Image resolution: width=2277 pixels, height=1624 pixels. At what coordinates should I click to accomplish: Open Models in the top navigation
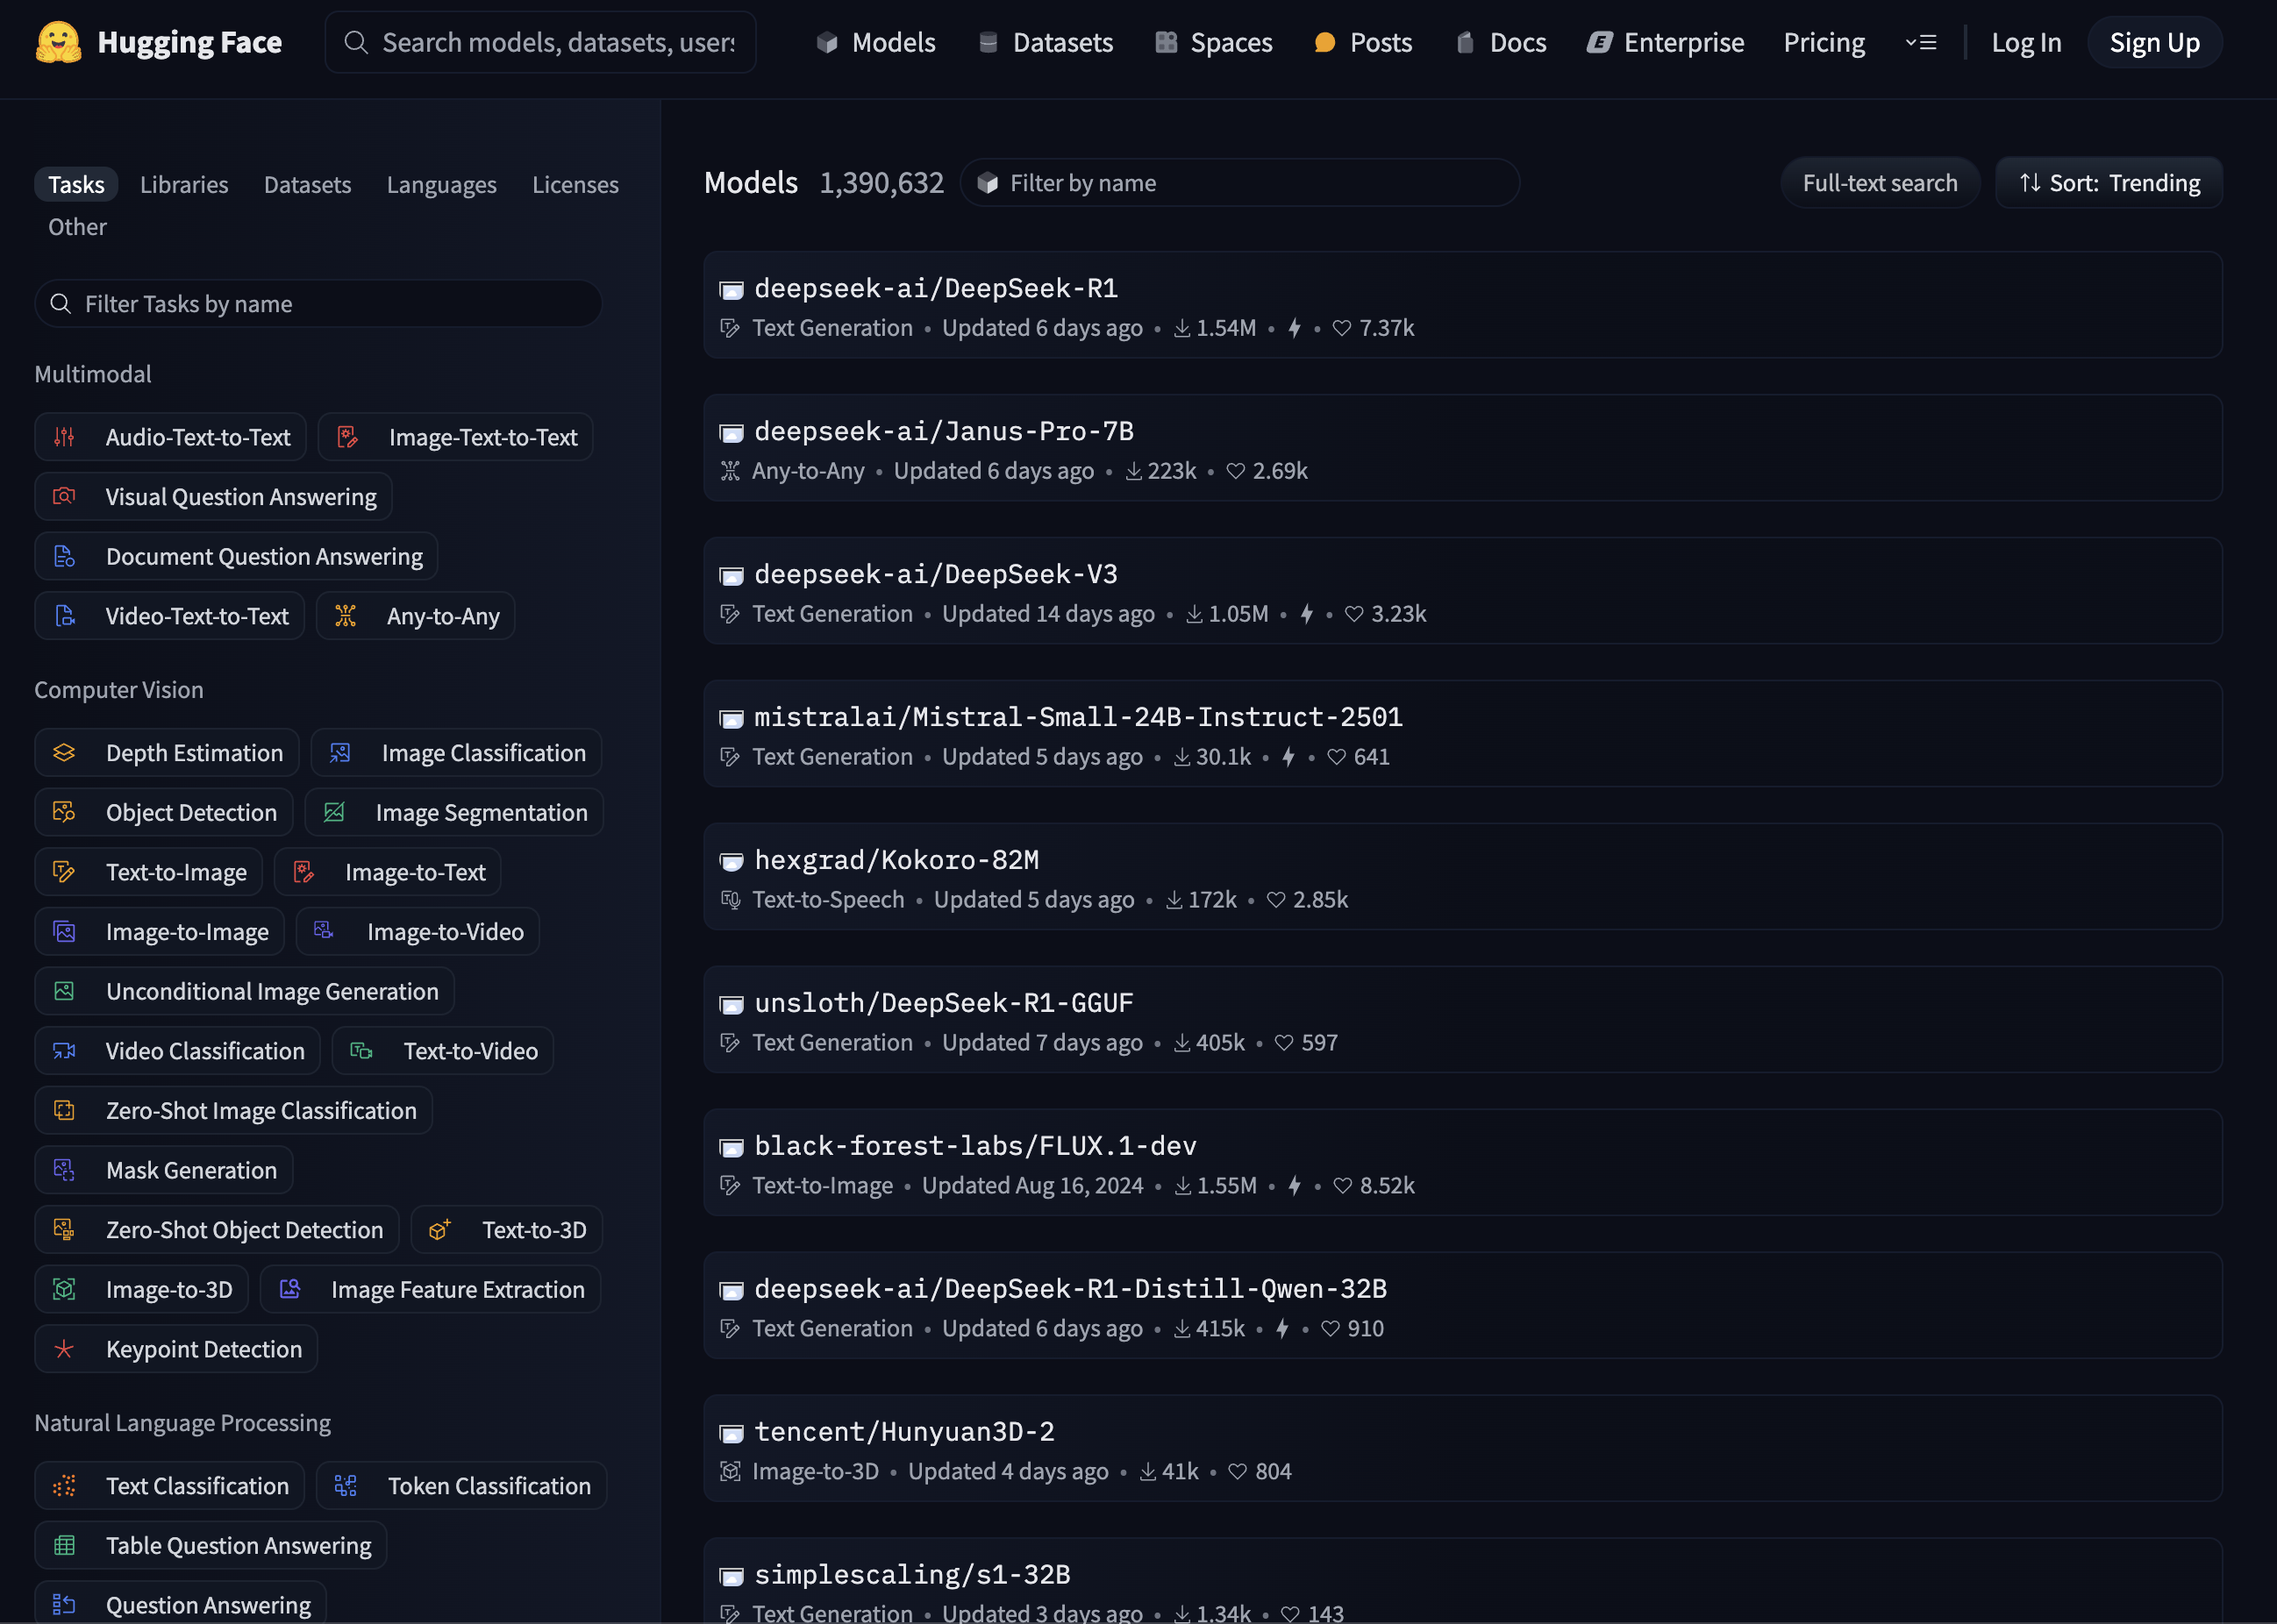coord(876,43)
